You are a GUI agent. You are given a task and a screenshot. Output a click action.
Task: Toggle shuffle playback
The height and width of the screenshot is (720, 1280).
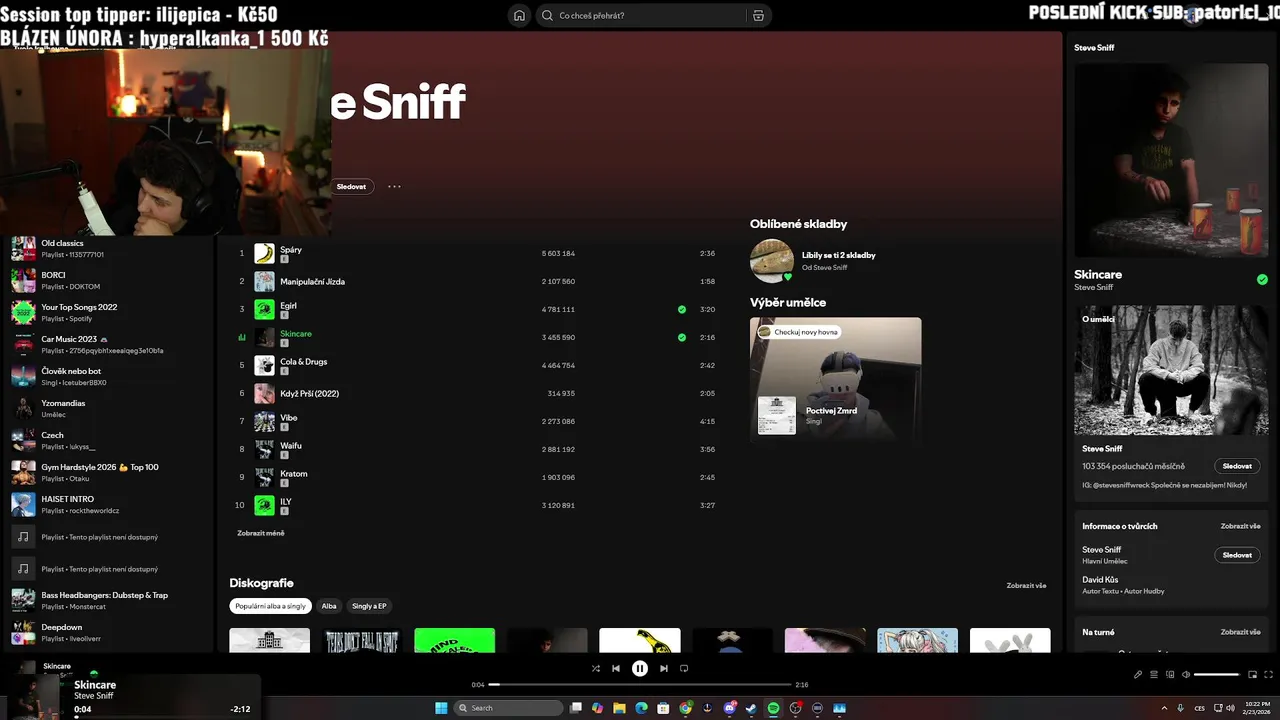[596, 668]
